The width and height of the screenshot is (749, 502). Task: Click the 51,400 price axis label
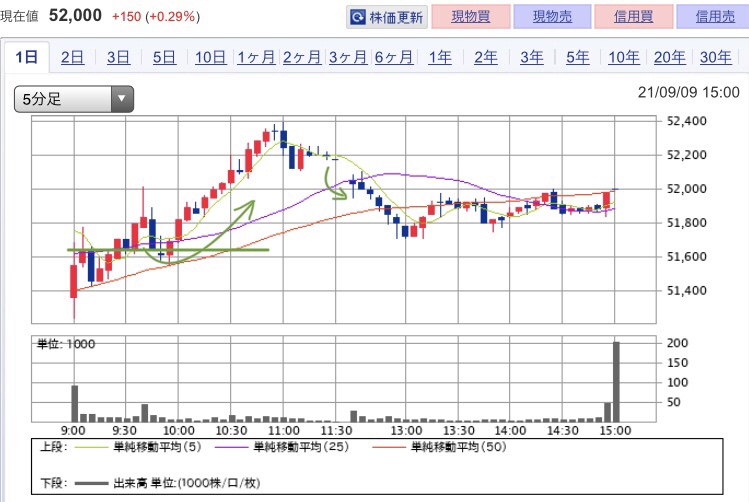pos(686,290)
